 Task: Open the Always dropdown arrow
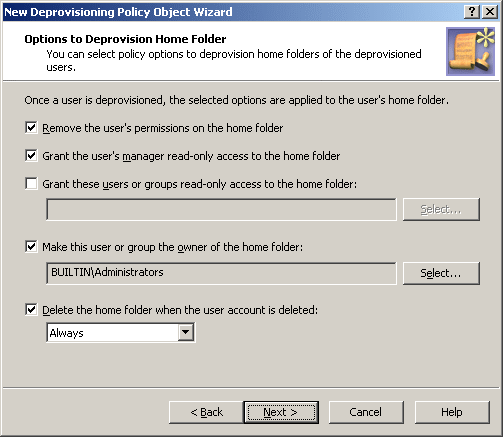click(x=186, y=332)
